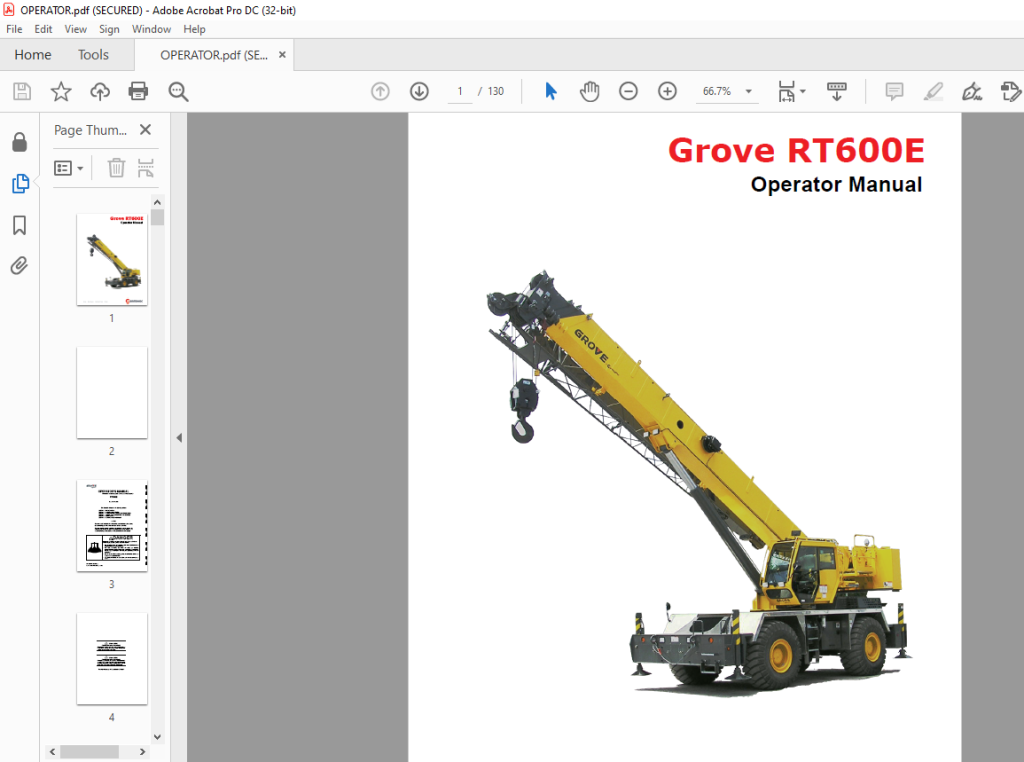
Task: Click the page number input field
Action: [460, 91]
